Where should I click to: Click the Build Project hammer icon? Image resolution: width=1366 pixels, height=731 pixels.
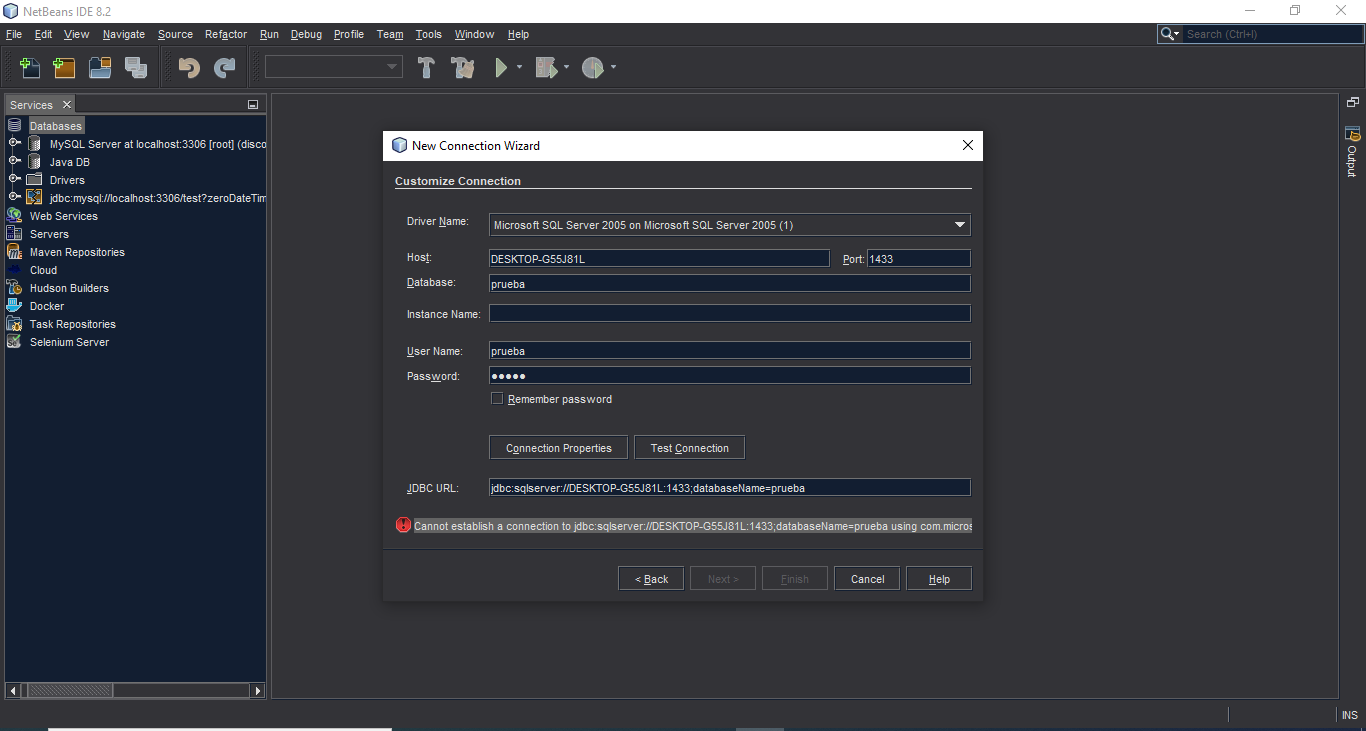(x=427, y=68)
